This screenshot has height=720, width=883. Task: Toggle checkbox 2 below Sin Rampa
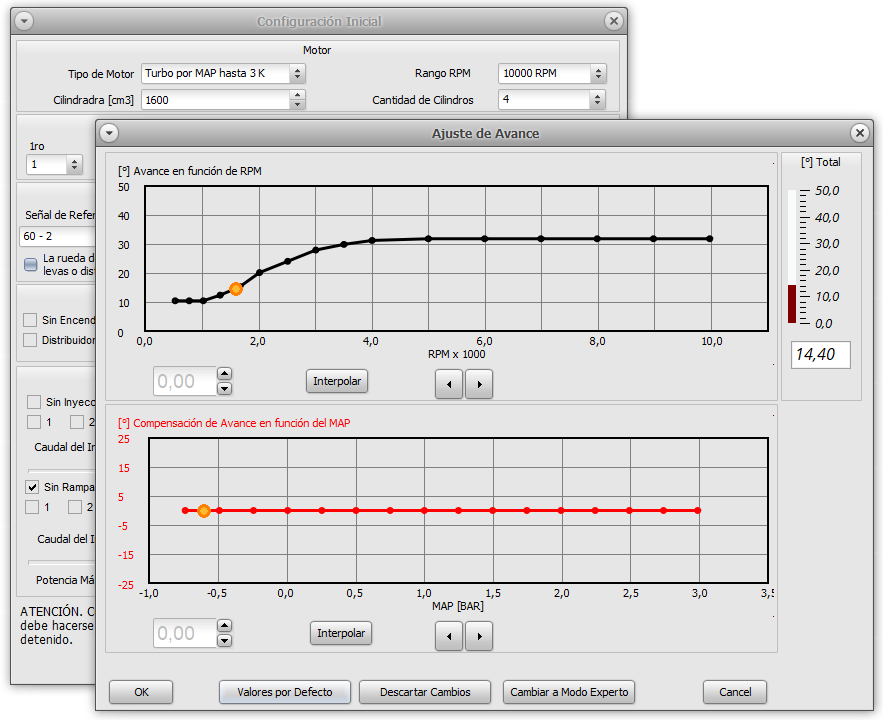[x=75, y=507]
